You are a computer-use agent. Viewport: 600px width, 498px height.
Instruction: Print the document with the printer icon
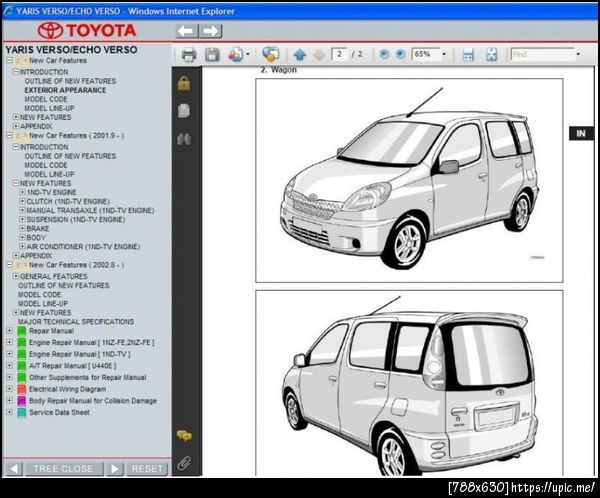point(189,55)
